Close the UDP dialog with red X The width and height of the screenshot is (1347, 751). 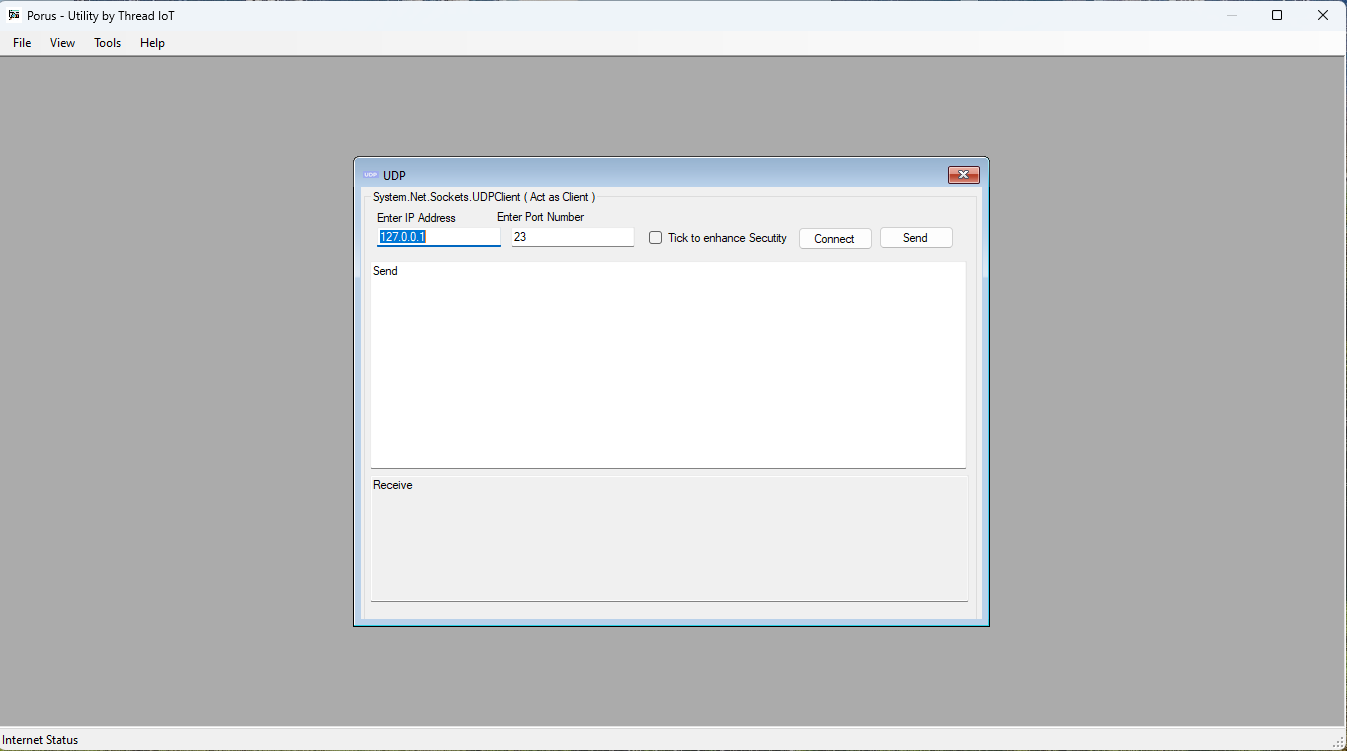click(x=963, y=174)
